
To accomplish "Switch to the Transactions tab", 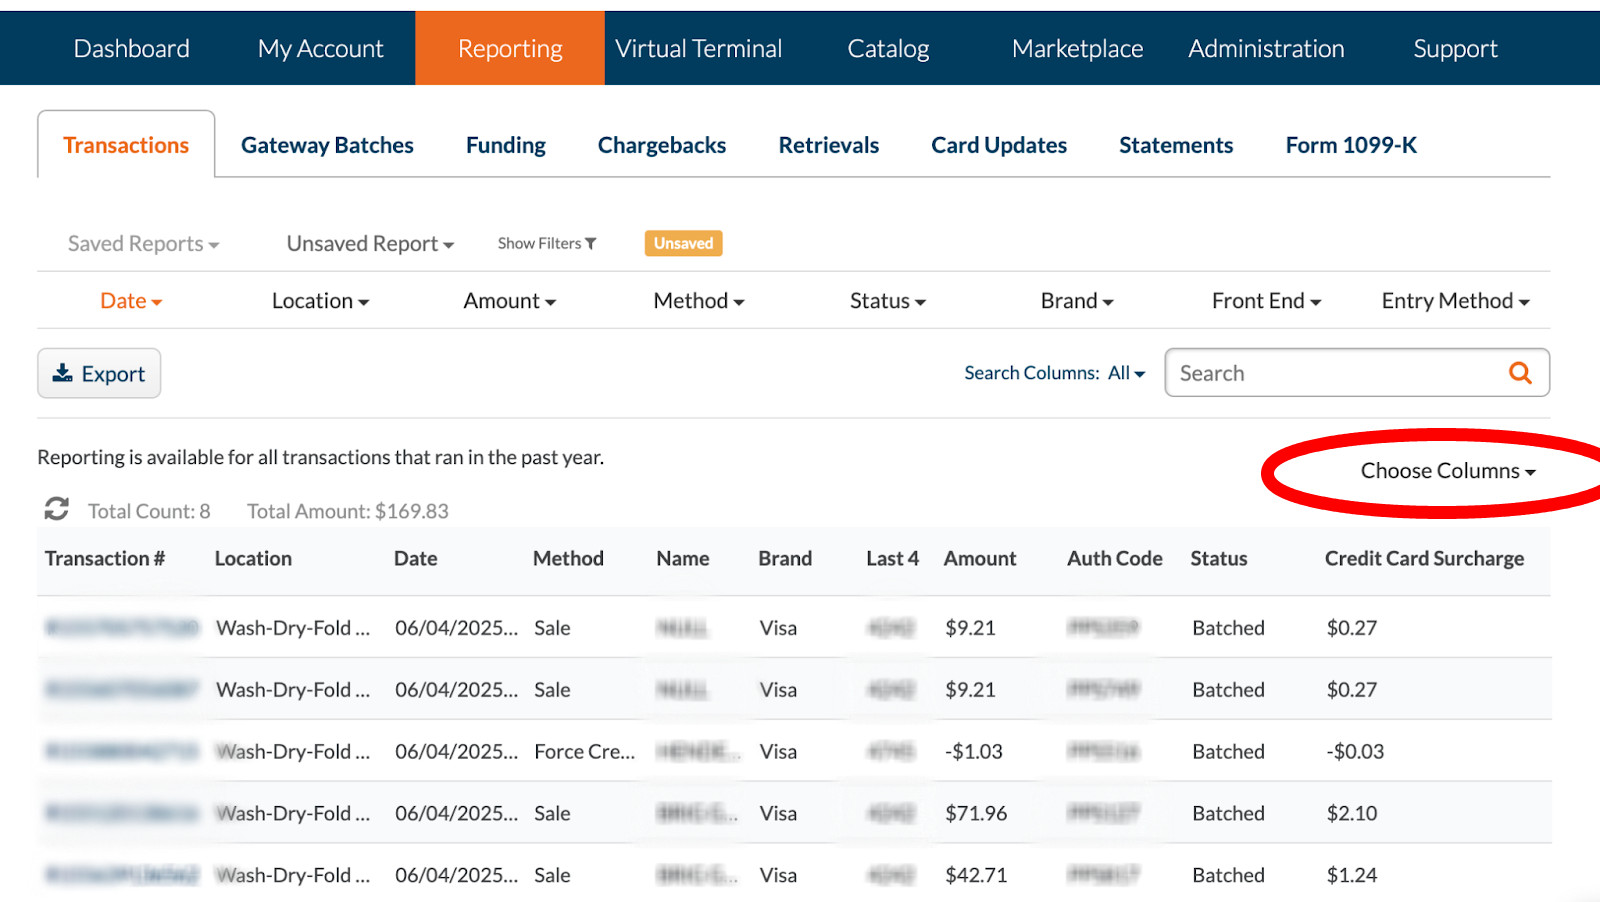I will pyautogui.click(x=126, y=145).
